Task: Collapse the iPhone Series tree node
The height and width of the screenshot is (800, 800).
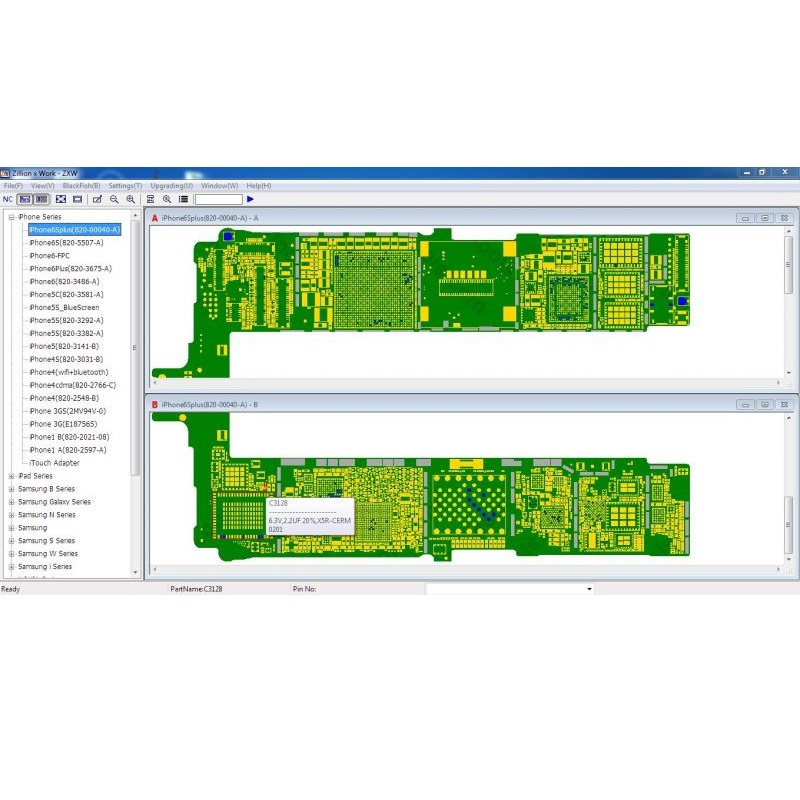Action: coord(11,217)
